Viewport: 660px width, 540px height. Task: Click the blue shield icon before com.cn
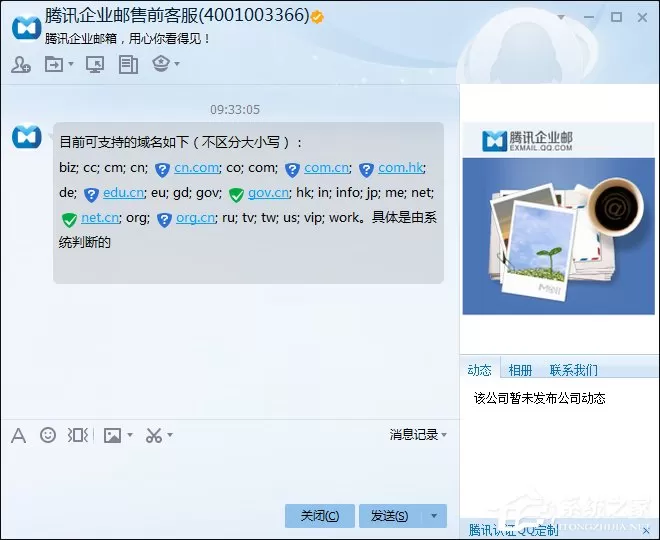point(292,170)
